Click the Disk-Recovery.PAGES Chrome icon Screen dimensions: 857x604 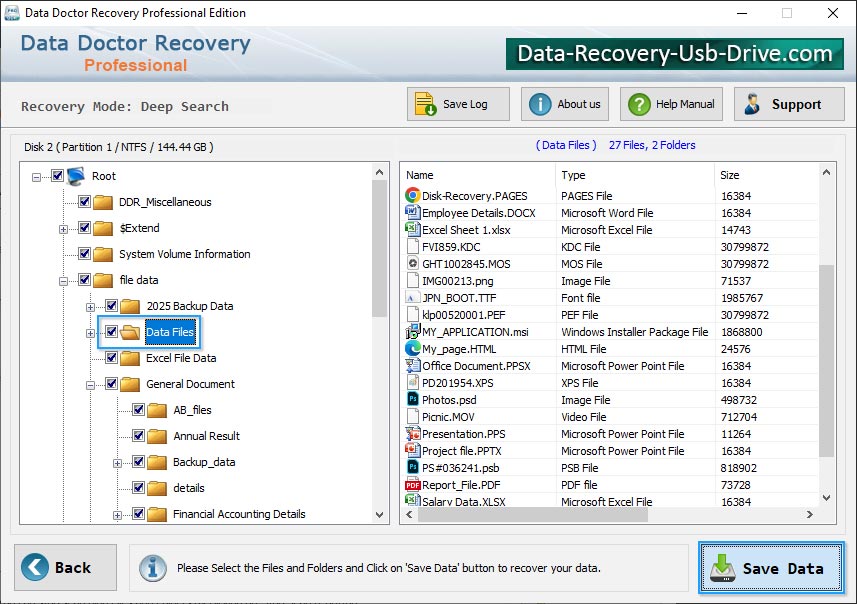pos(413,195)
